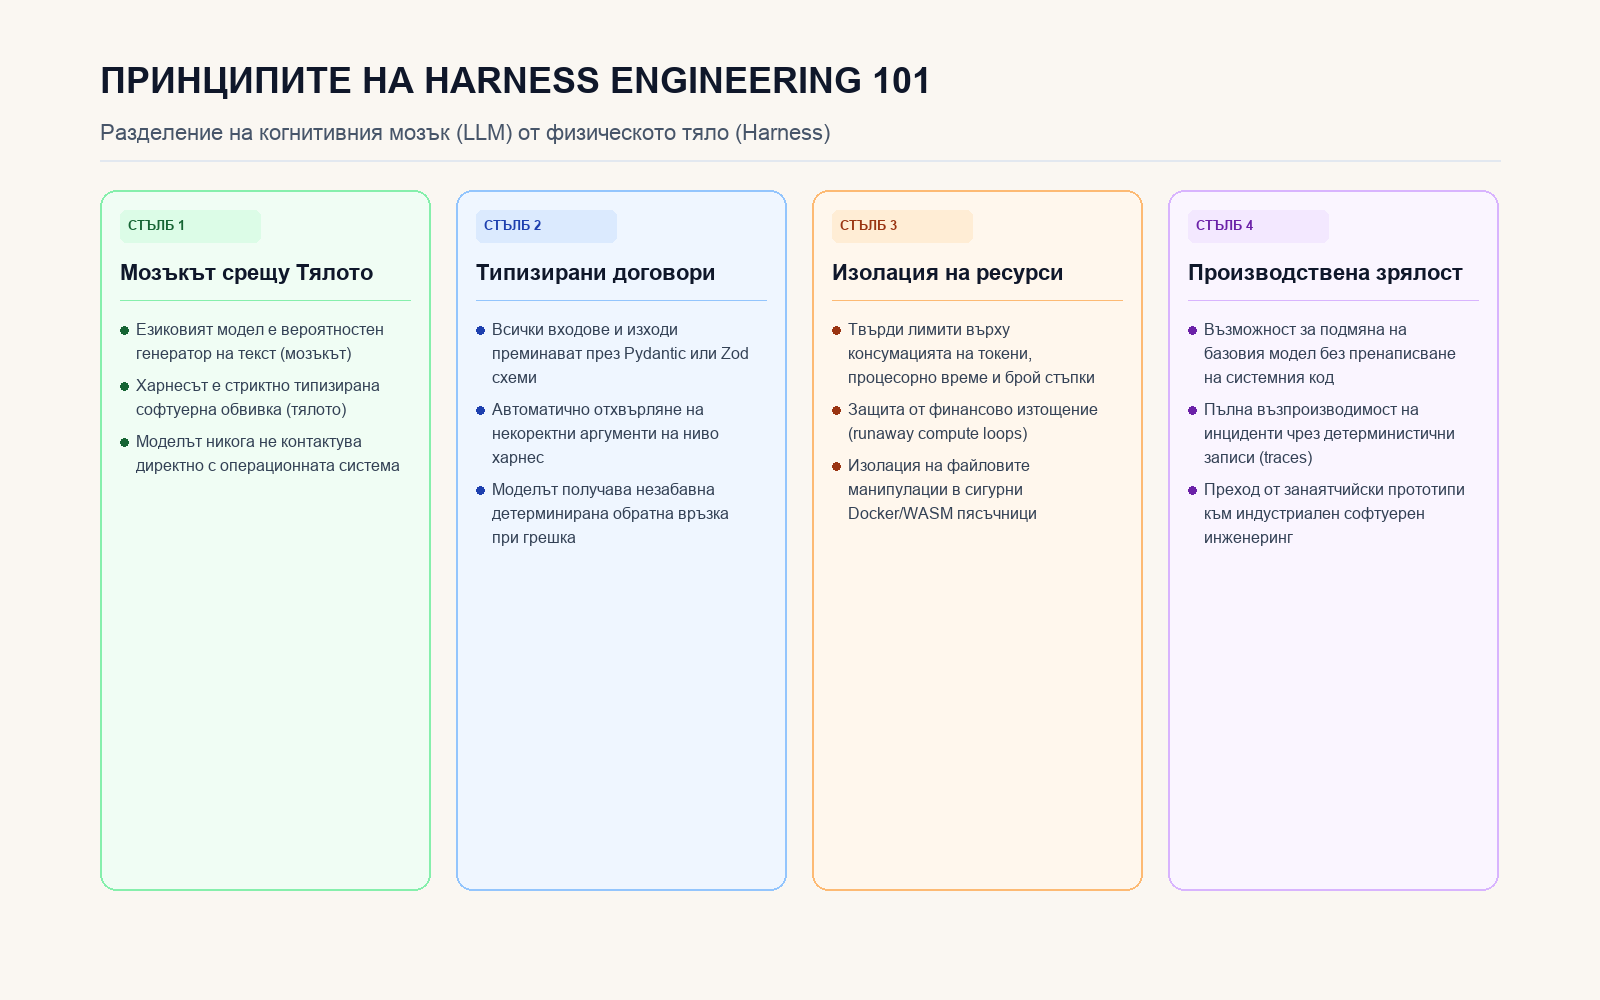
Task: Click orange bullet dot beside Защита от финансово
Action: tap(836, 410)
